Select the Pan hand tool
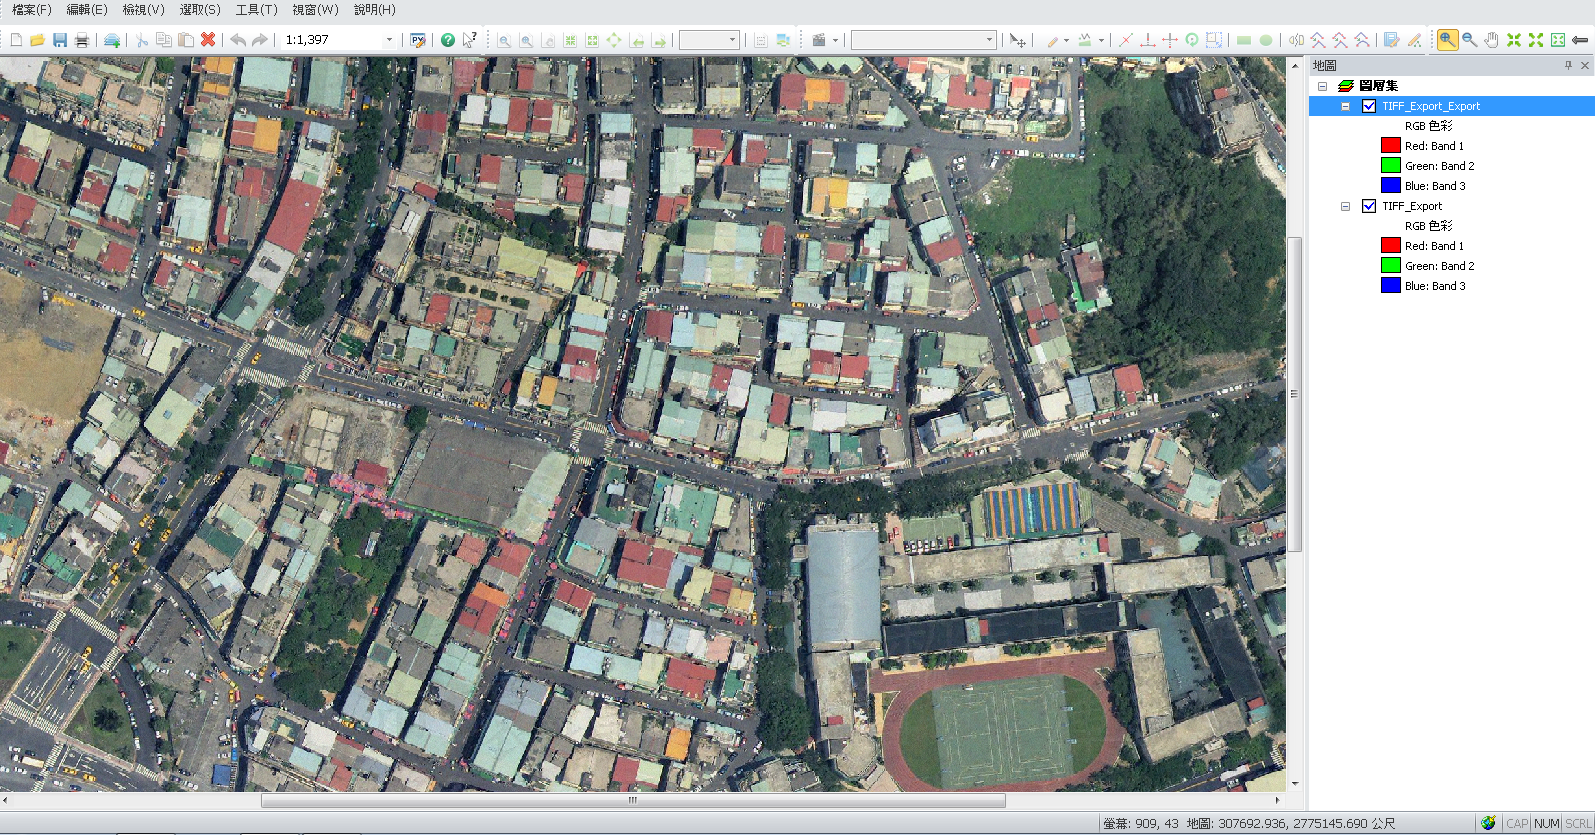 1491,40
